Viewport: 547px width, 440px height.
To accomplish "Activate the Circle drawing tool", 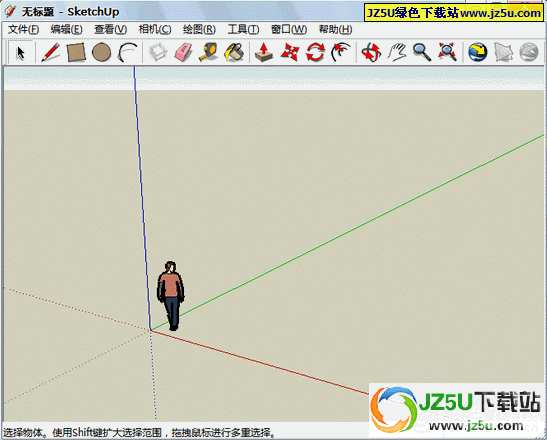I will 102,52.
